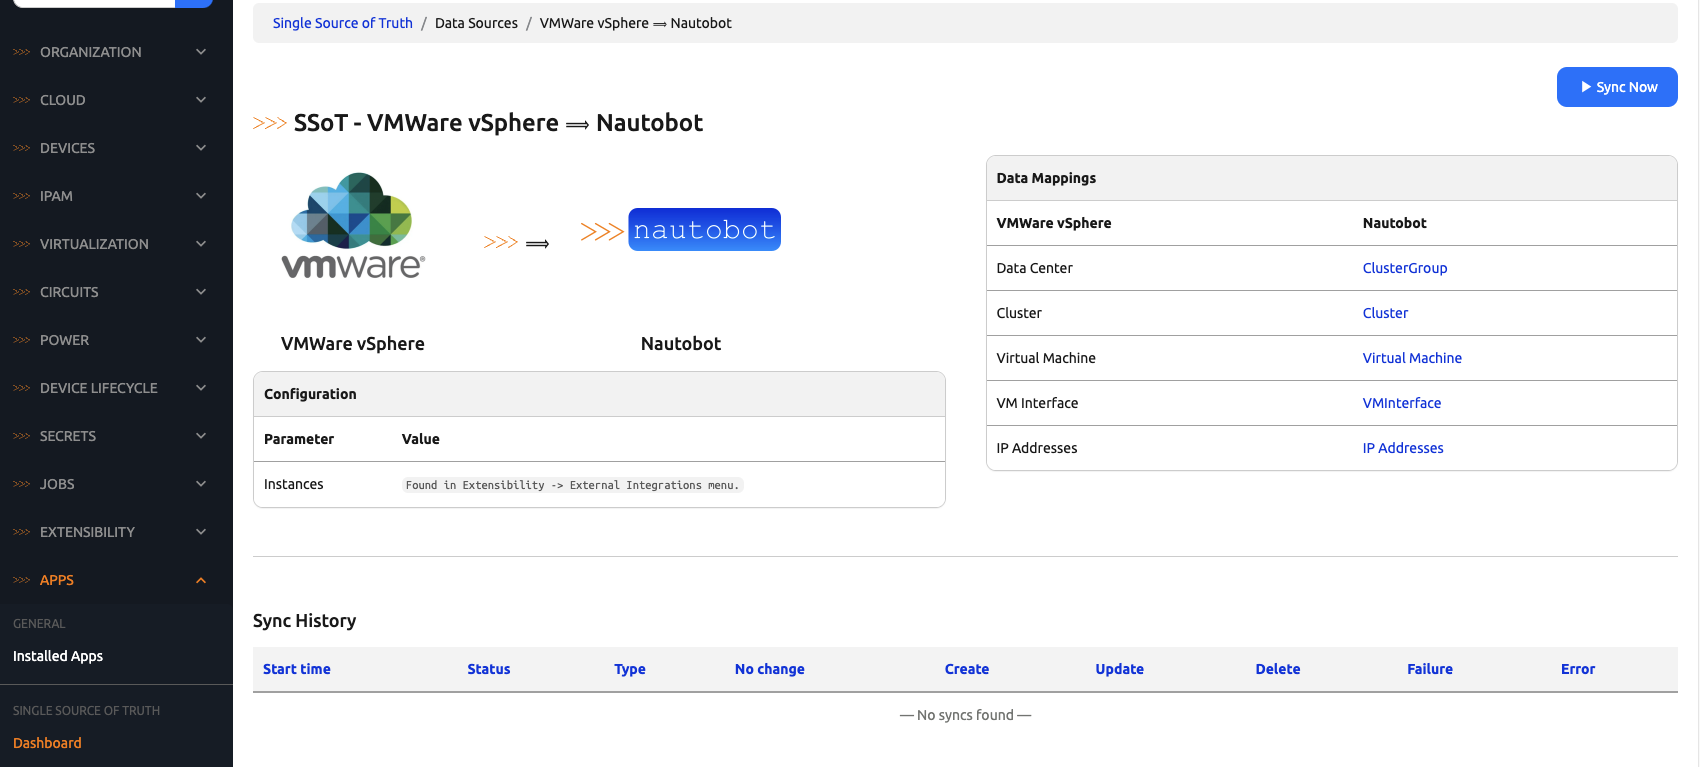Sort sync history by Failure column
The image size is (1700, 767).
click(x=1429, y=669)
